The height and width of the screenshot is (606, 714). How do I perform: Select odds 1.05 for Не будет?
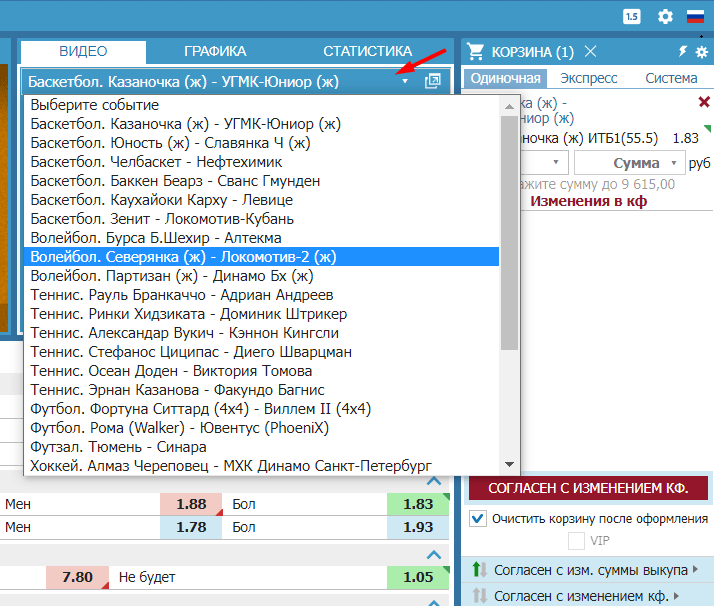[418, 577]
